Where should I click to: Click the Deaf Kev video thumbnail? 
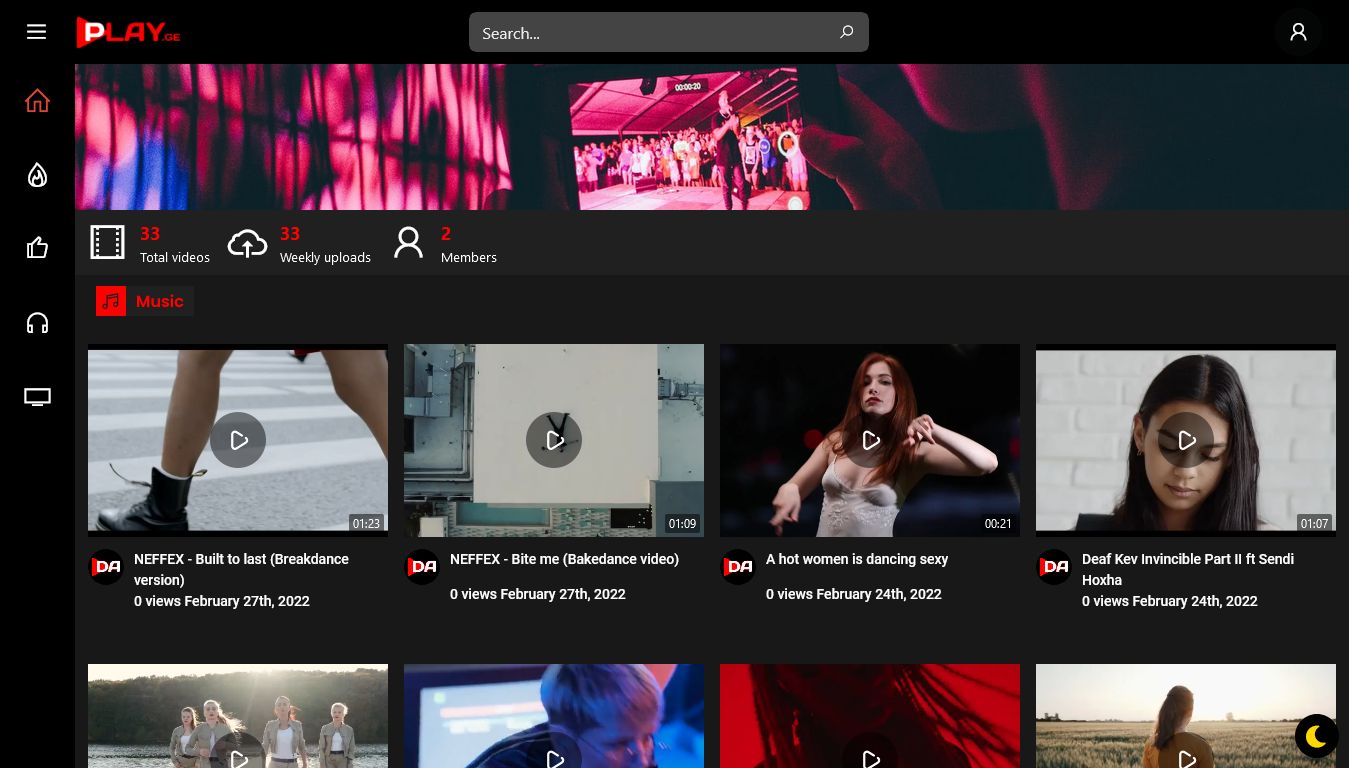point(1186,440)
